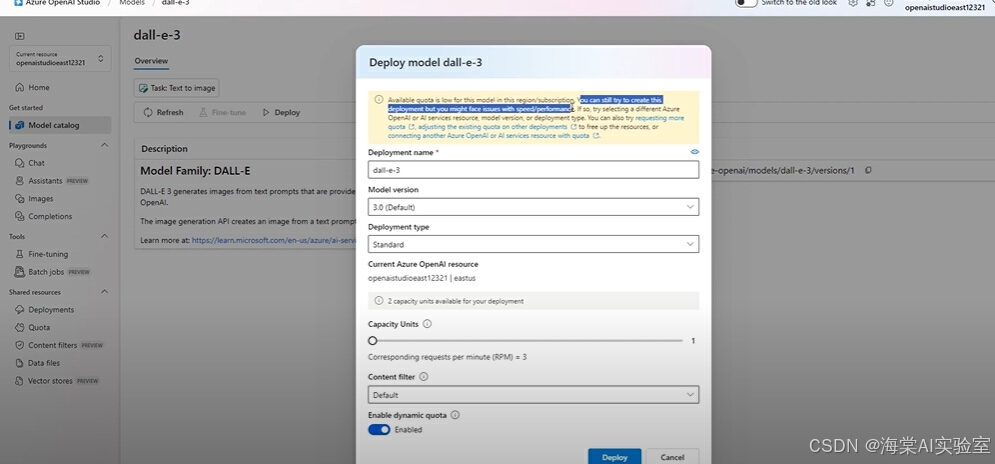Click the Quota icon in sidebar
The image size is (995, 464).
pyautogui.click(x=20, y=328)
